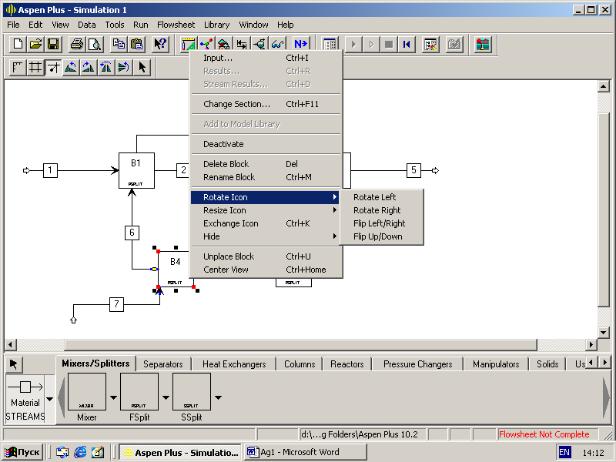Click the grid toggle icon in second toolbar
616x462 pixels.
(x=35, y=68)
